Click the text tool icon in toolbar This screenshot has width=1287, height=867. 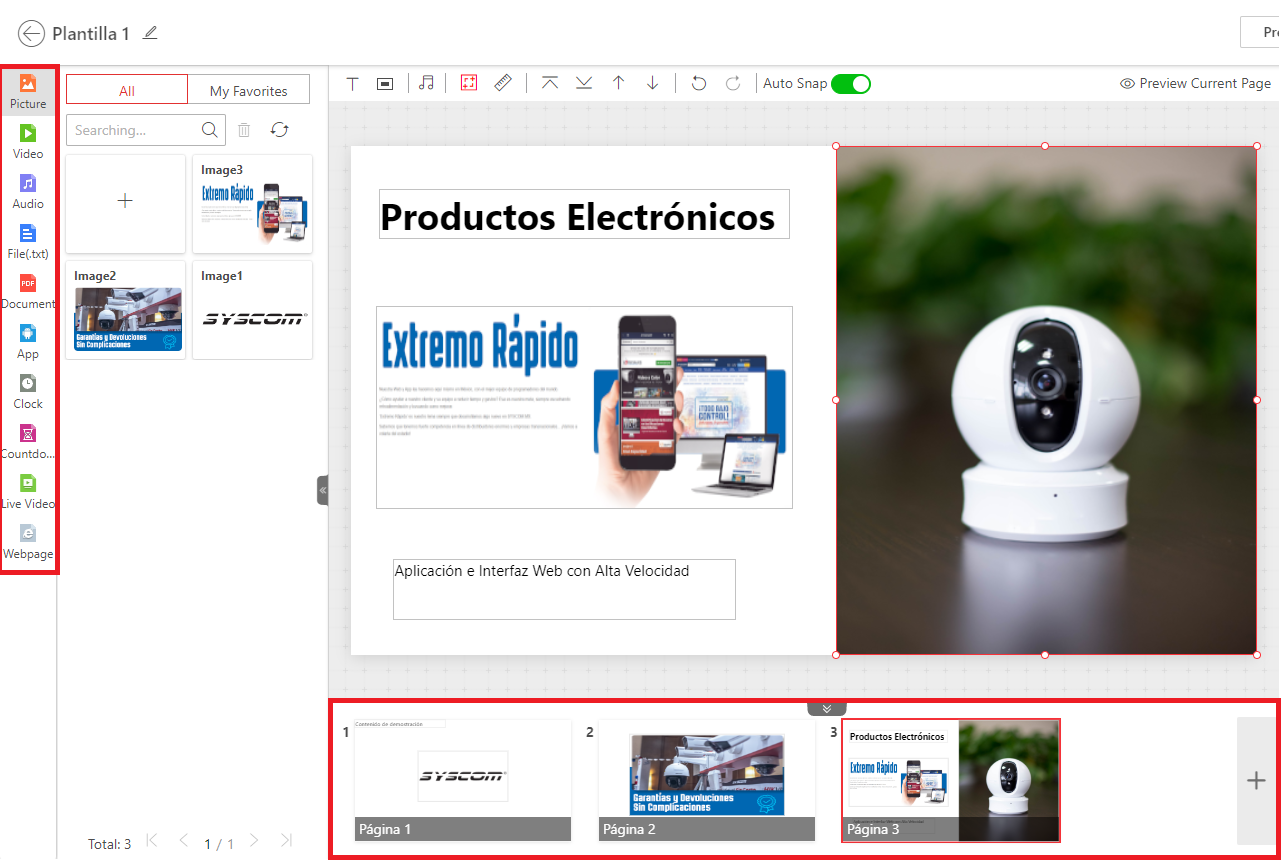coord(352,83)
